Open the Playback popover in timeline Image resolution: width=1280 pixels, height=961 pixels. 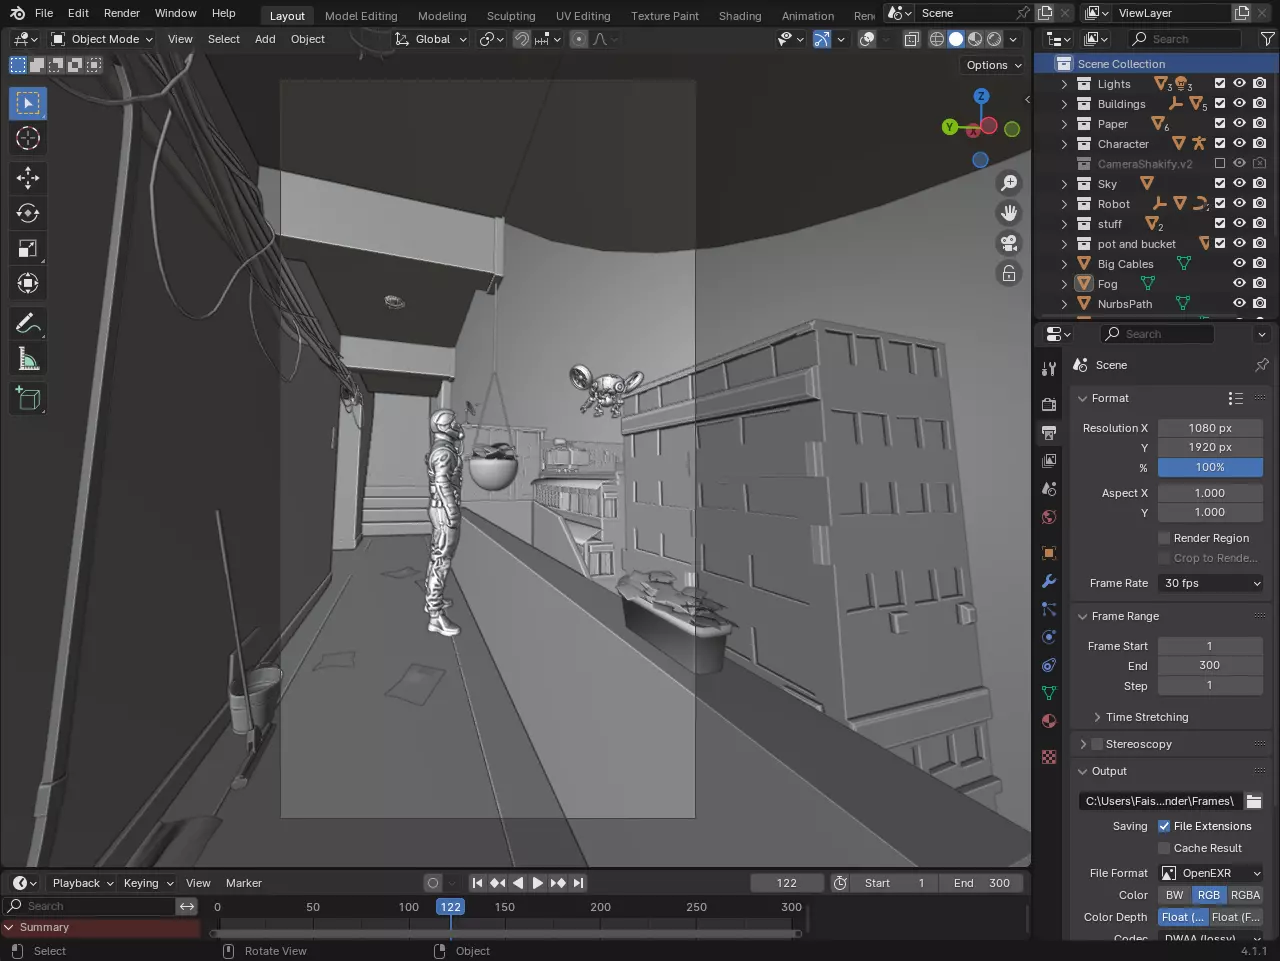83,883
